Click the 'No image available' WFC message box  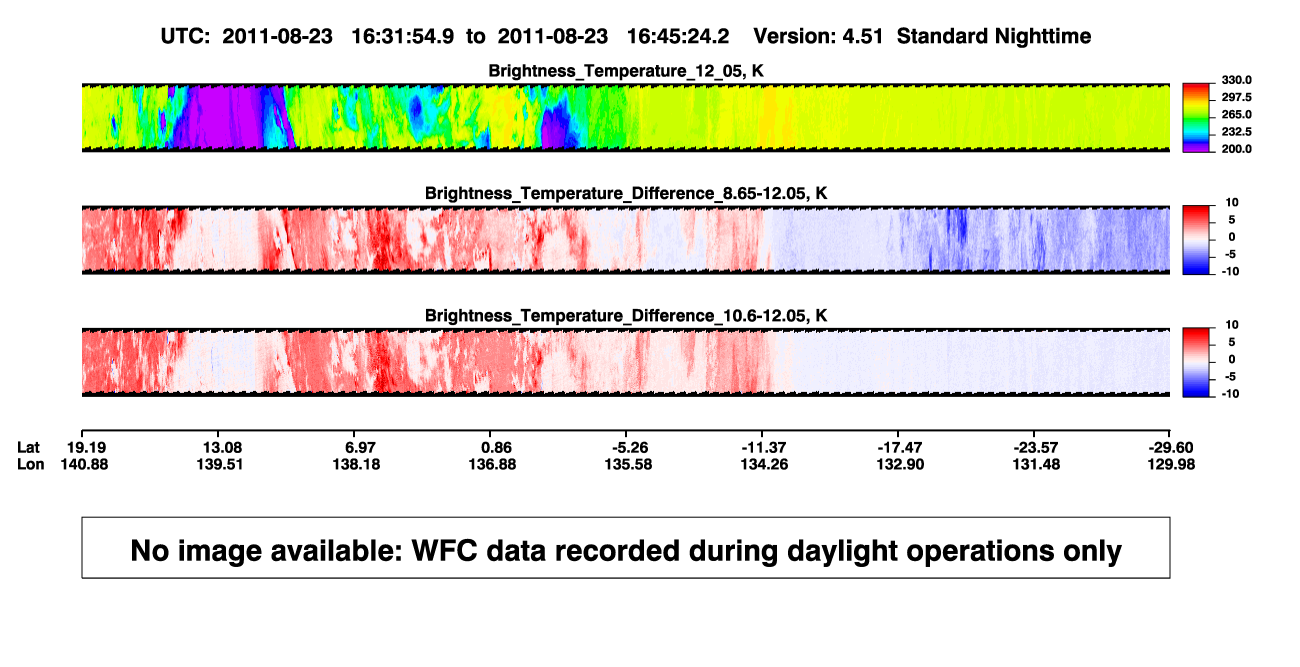[626, 547]
